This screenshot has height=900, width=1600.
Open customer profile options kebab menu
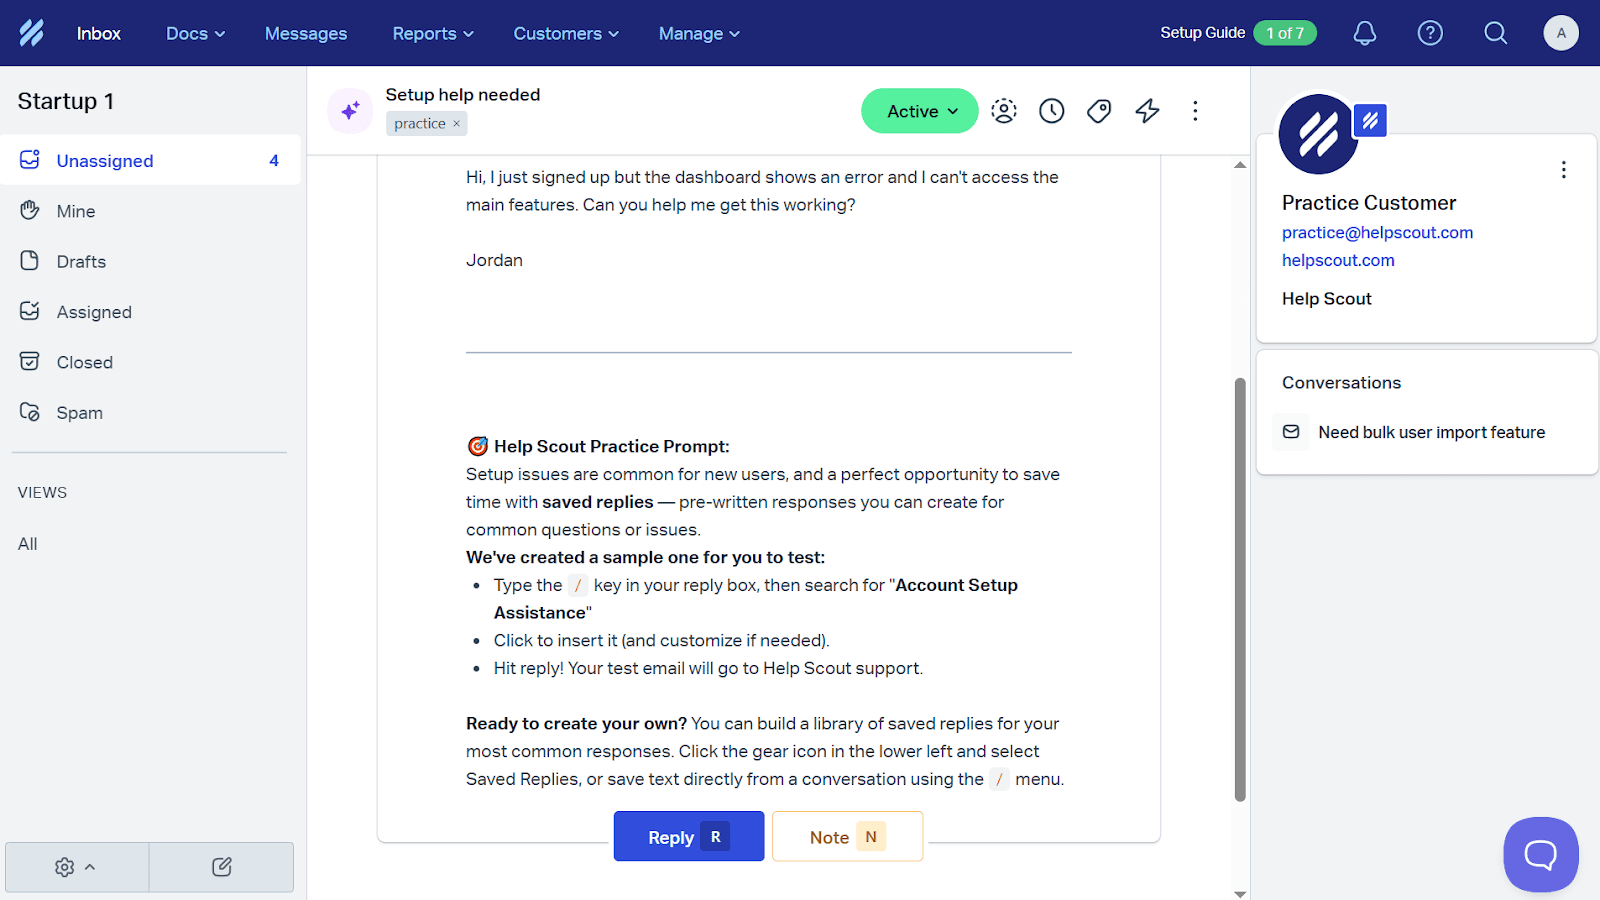[x=1563, y=170]
